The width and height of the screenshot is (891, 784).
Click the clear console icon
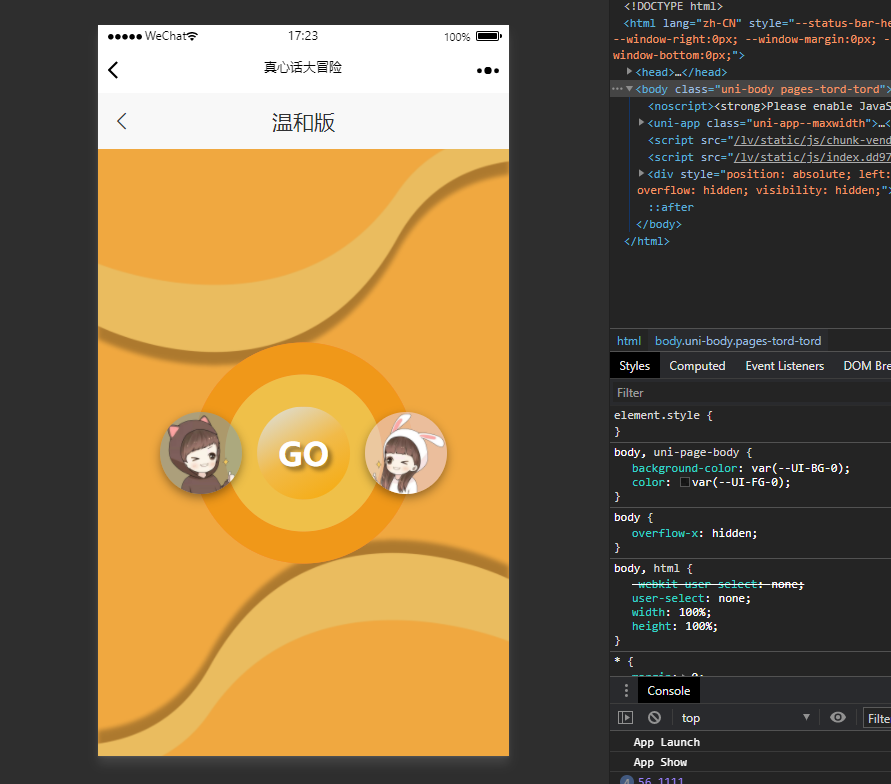[x=654, y=718]
